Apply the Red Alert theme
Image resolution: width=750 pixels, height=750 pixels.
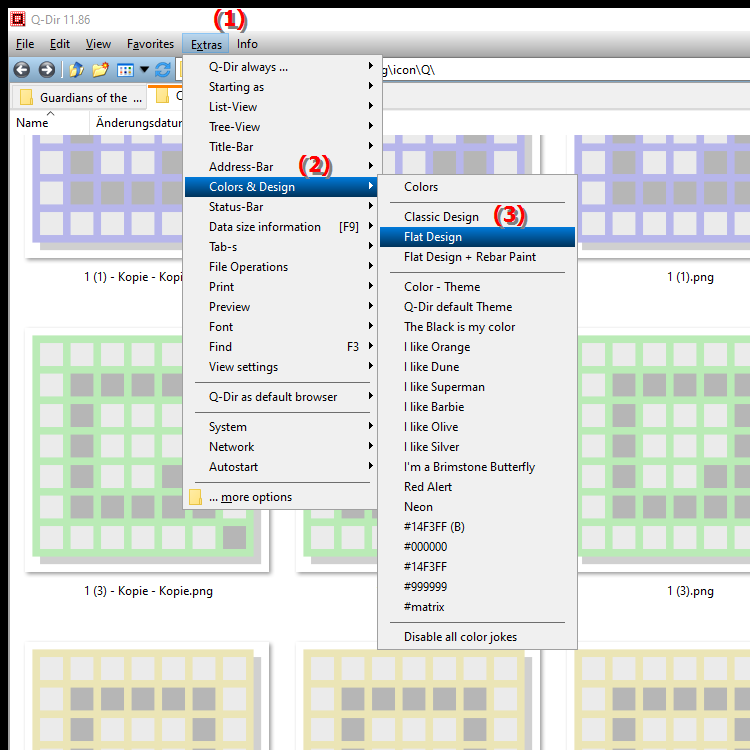(x=477, y=487)
